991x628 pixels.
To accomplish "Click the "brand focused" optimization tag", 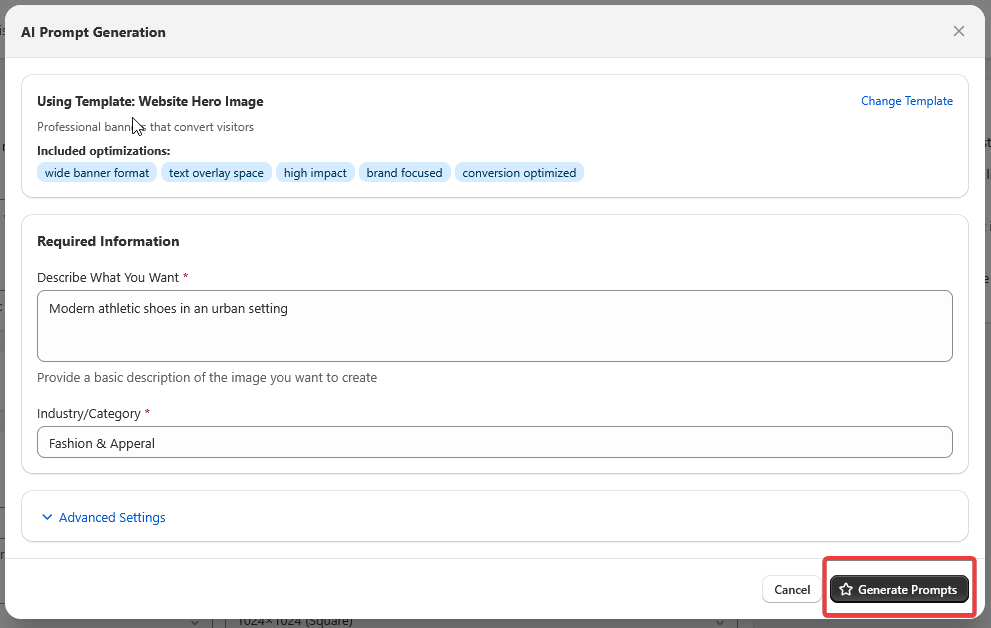I will coord(404,173).
